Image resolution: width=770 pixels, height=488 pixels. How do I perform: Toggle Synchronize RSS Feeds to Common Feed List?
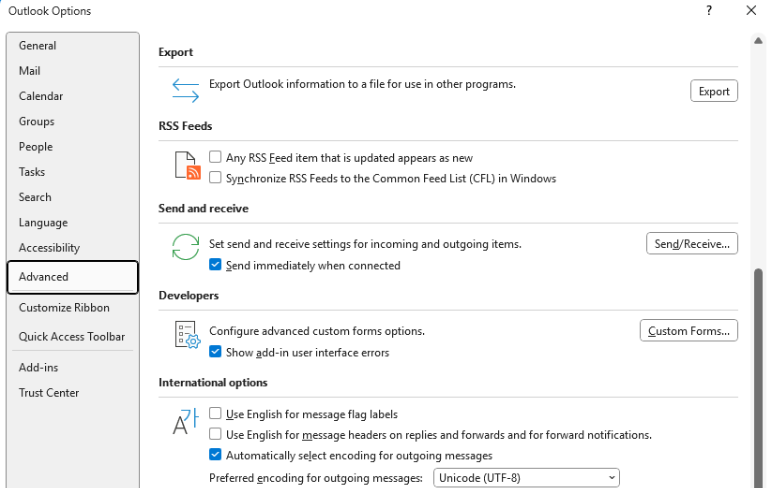pyautogui.click(x=216, y=178)
